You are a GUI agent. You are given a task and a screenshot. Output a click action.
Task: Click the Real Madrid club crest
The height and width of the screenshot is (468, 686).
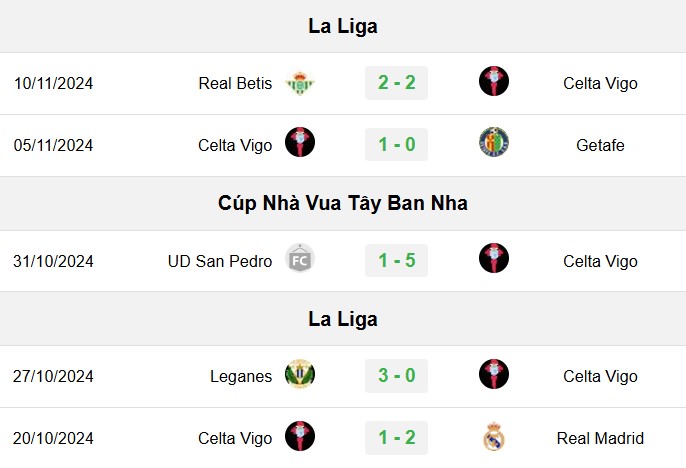[494, 436]
